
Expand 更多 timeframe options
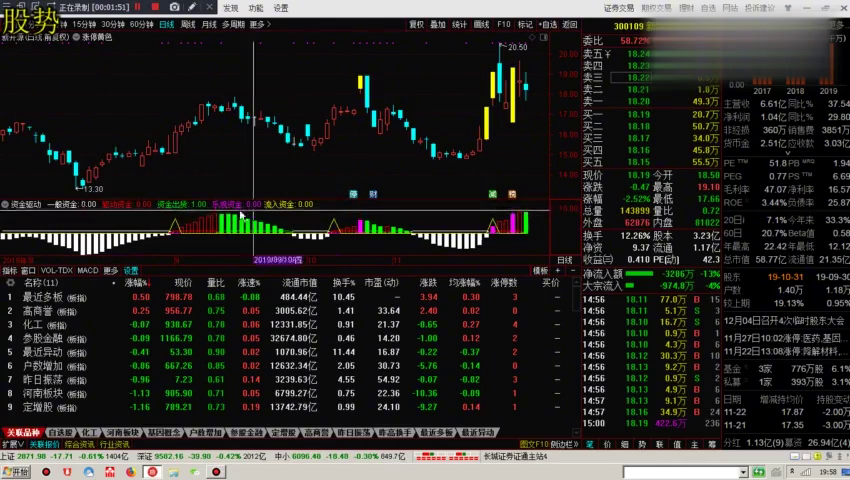(260, 24)
